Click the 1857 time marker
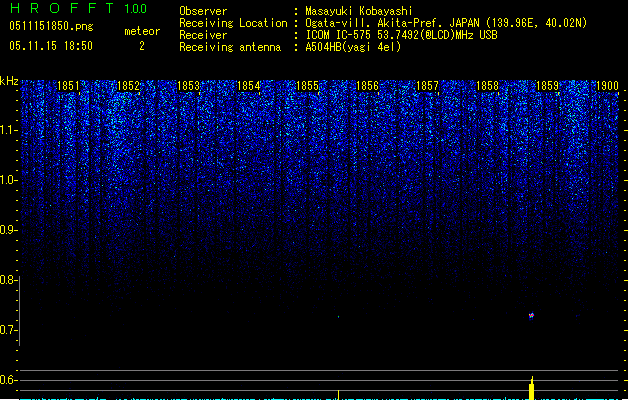Image resolution: width=629 pixels, height=400 pixels. click(x=427, y=86)
